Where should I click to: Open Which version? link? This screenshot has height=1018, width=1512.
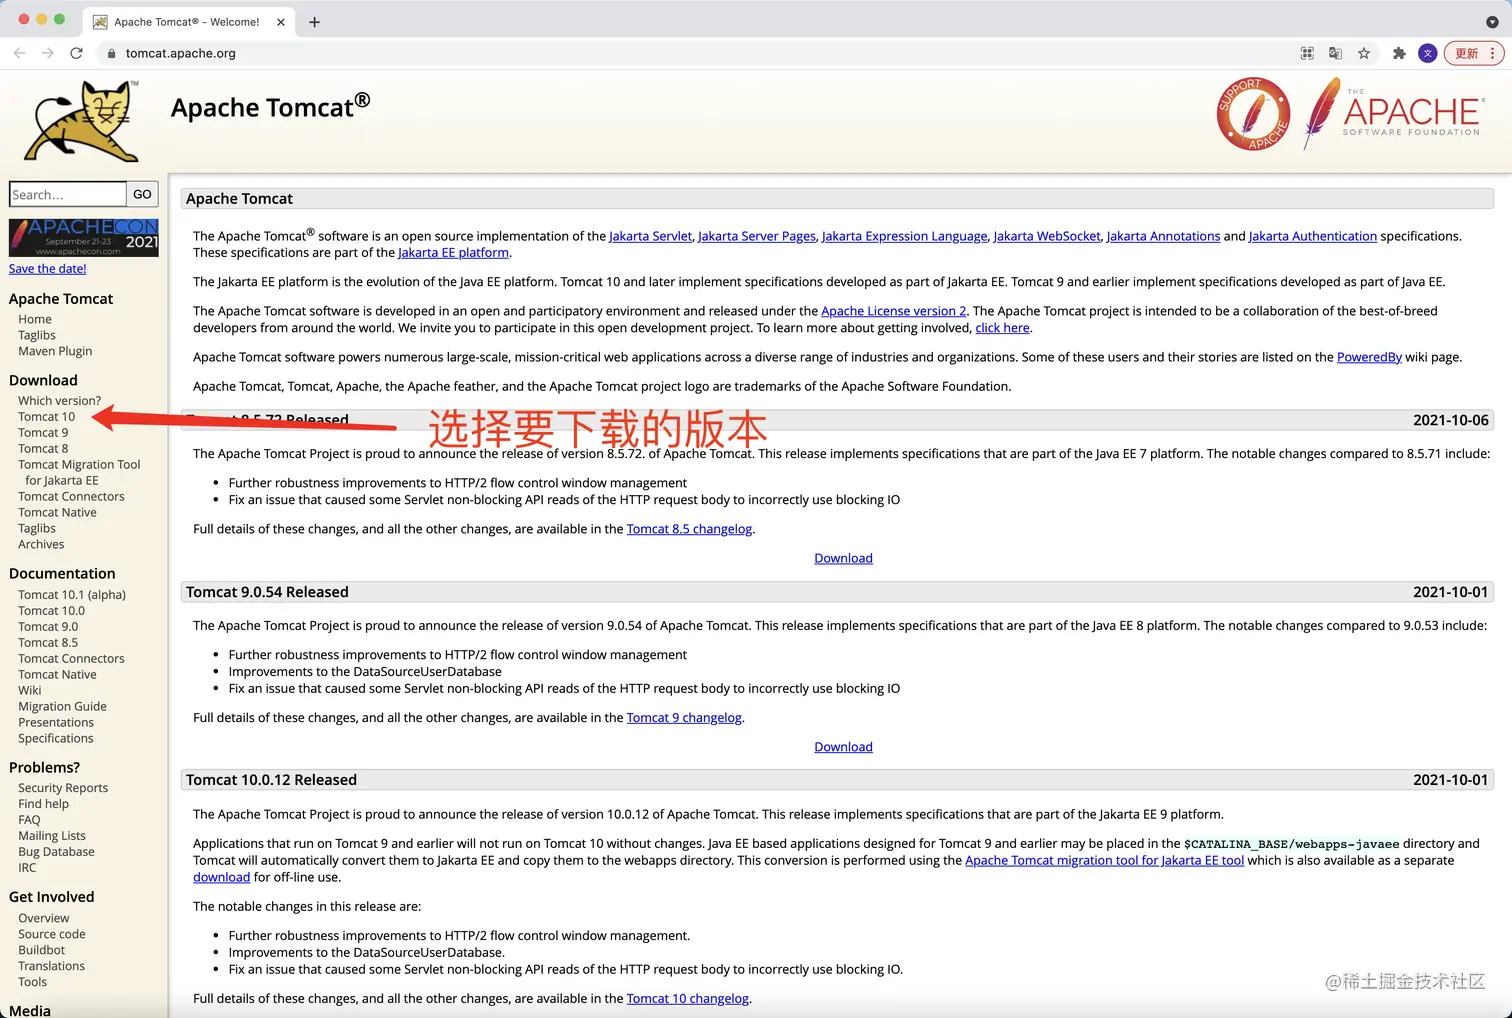point(60,401)
